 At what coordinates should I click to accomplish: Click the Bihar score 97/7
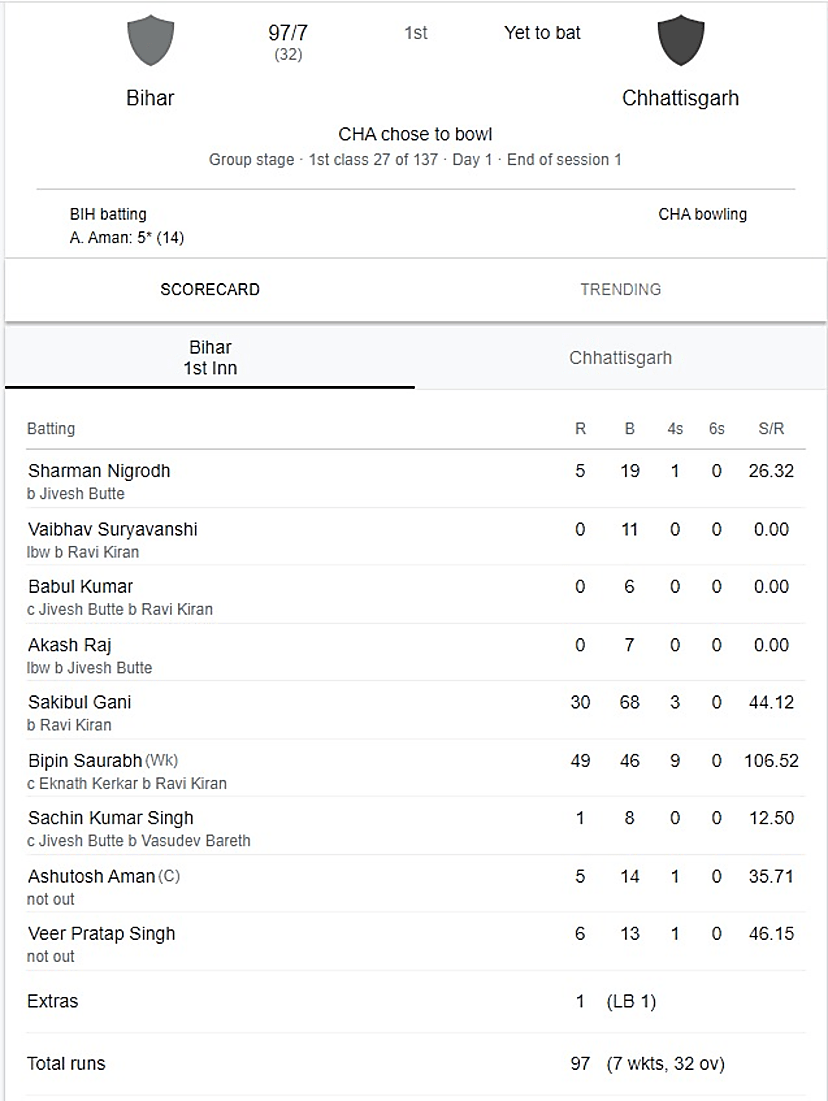coord(288,33)
